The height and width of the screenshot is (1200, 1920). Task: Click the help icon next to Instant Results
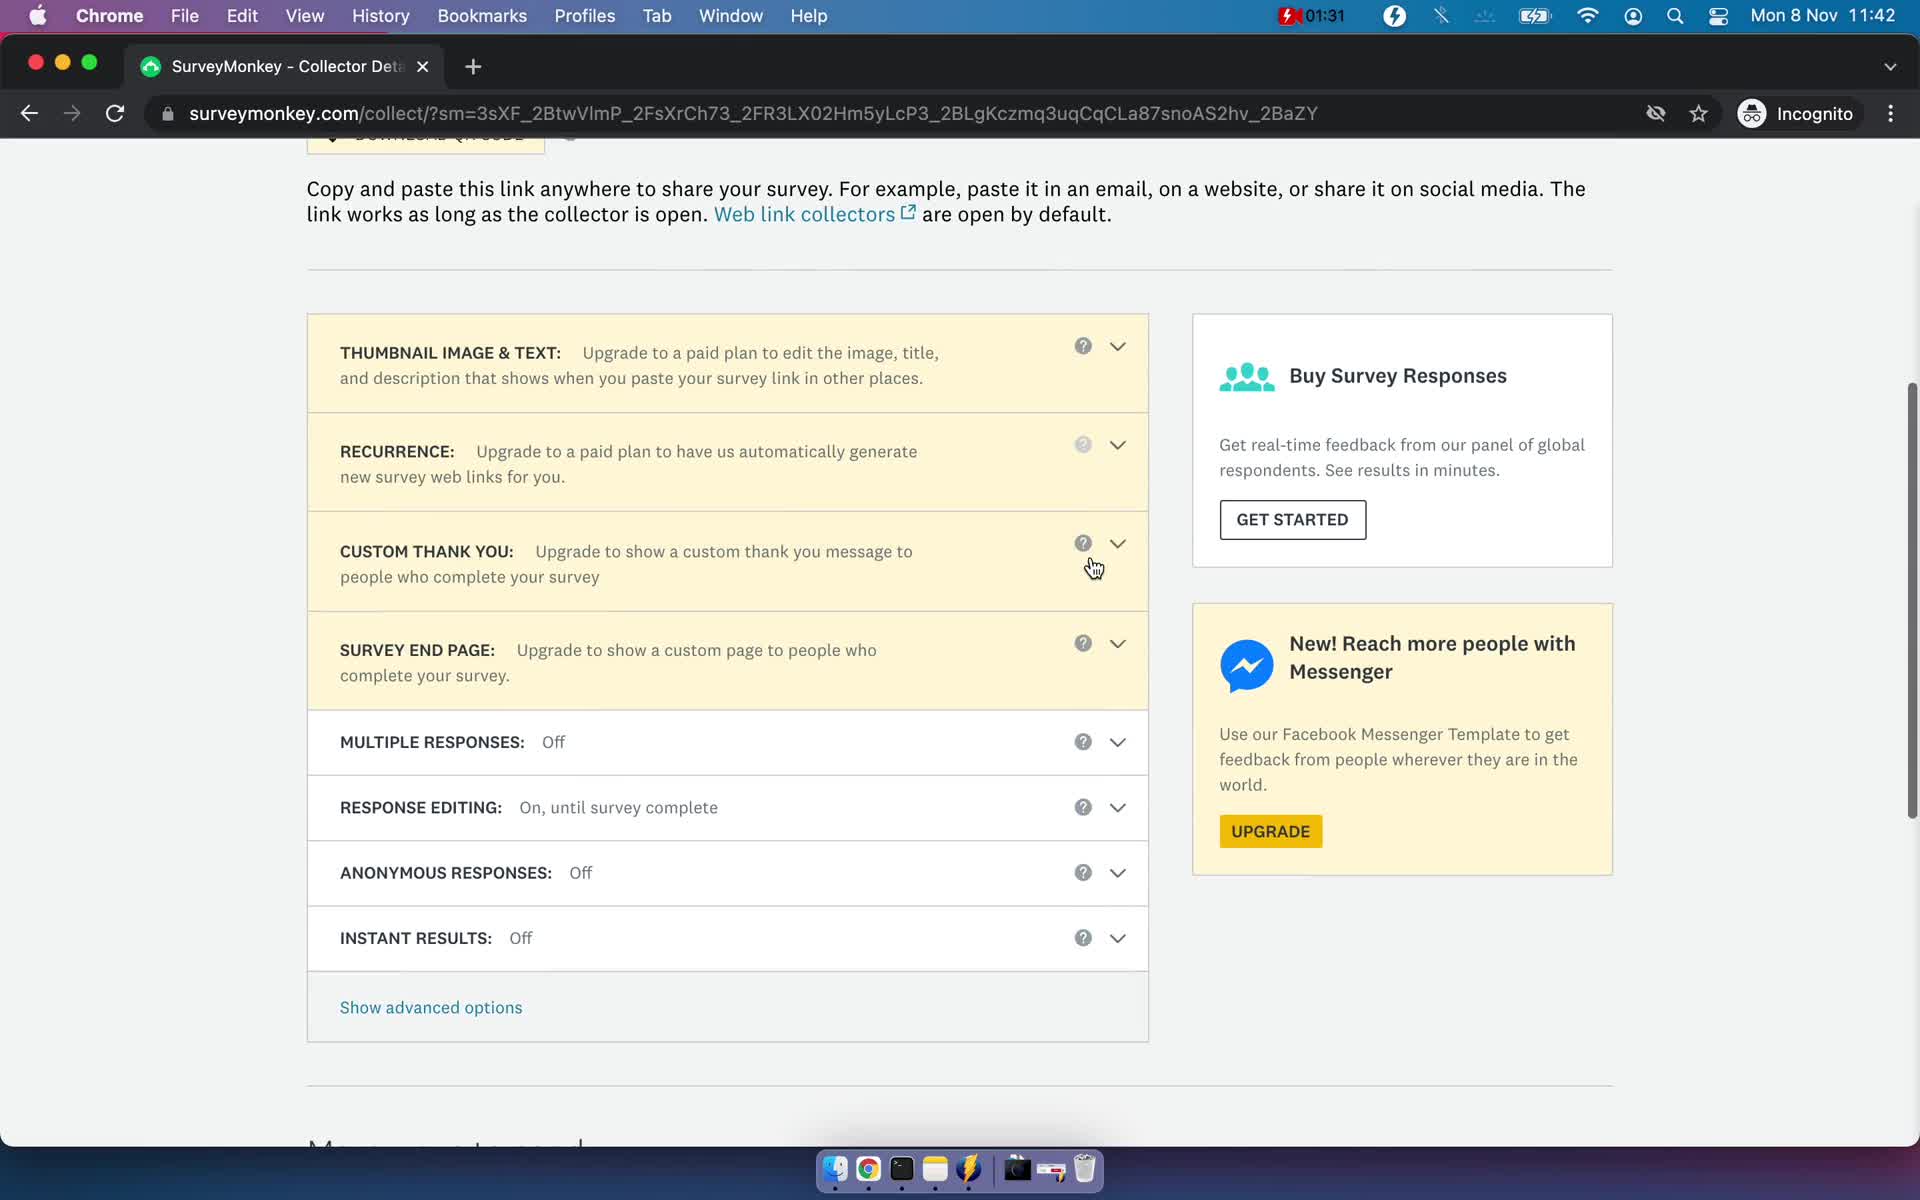pos(1082,937)
